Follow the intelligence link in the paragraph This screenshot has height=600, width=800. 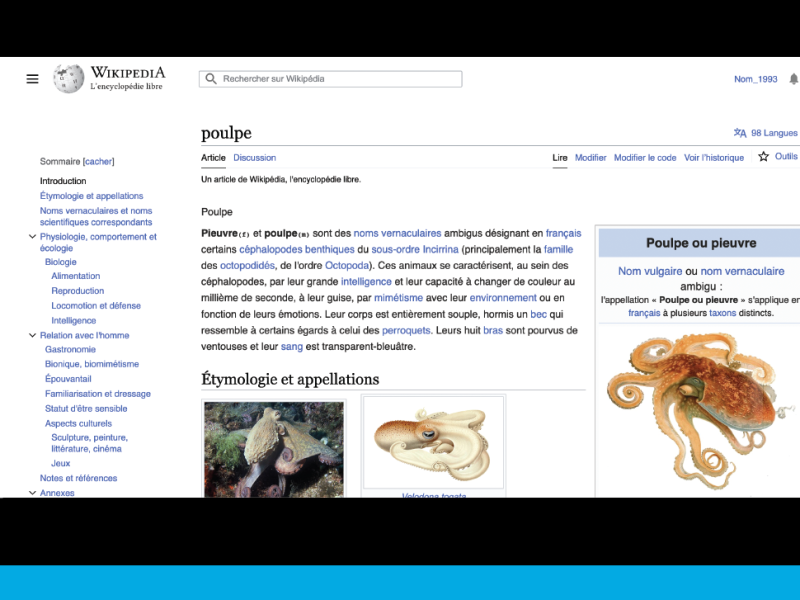pos(366,282)
